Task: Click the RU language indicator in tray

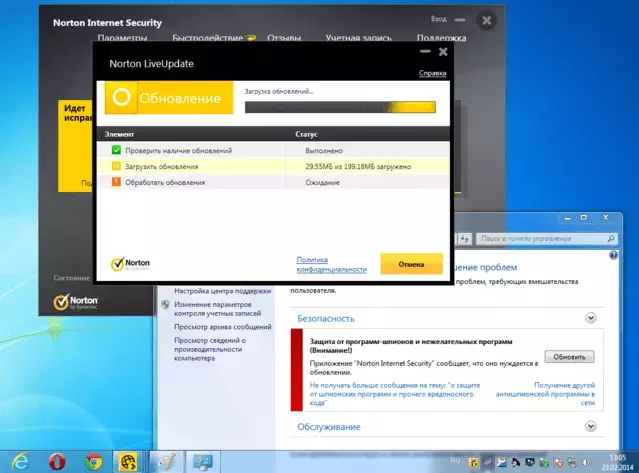Action: [455, 461]
